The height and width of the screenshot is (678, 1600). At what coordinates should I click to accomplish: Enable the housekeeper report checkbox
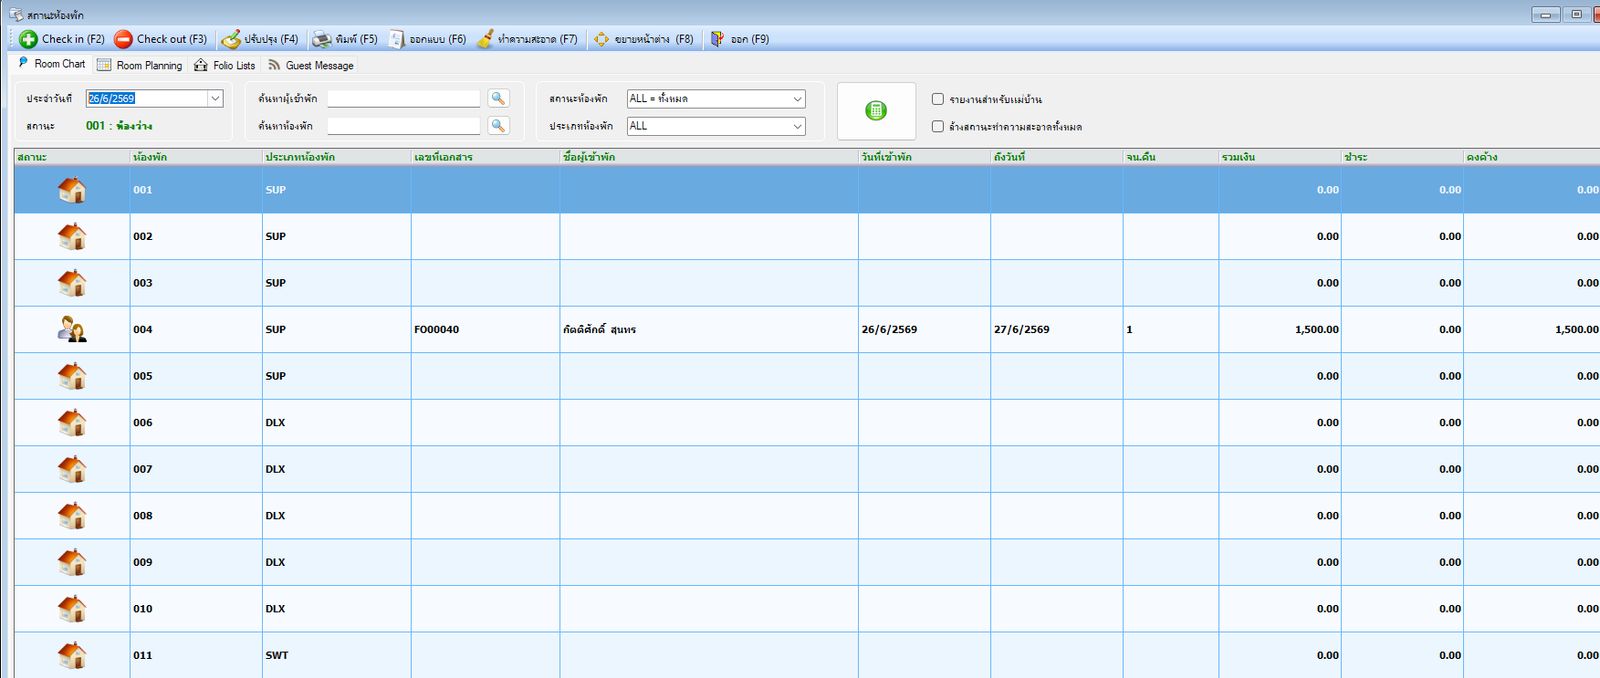tap(938, 99)
